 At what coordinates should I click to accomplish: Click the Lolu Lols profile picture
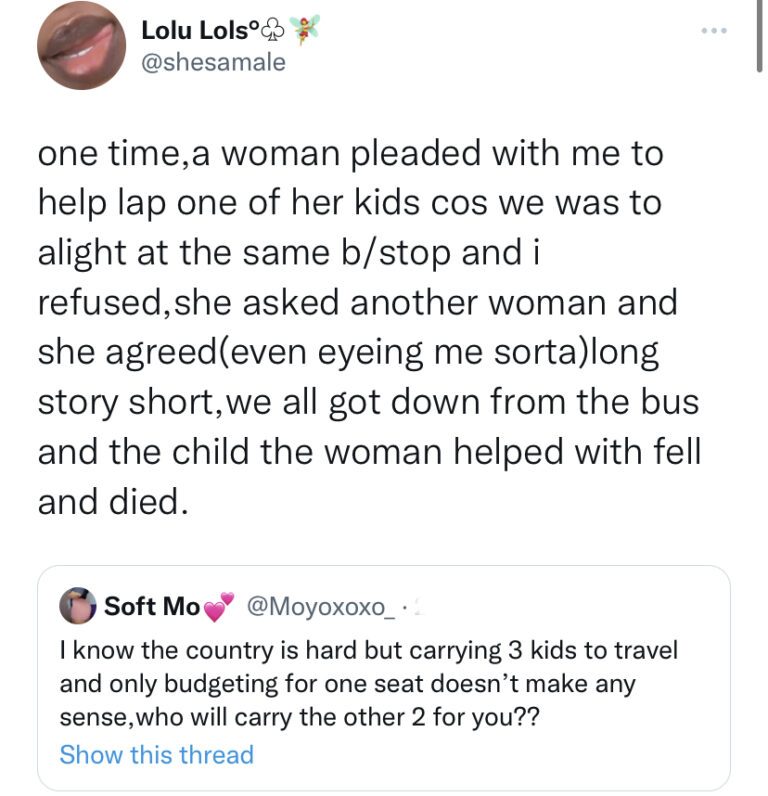point(80,44)
